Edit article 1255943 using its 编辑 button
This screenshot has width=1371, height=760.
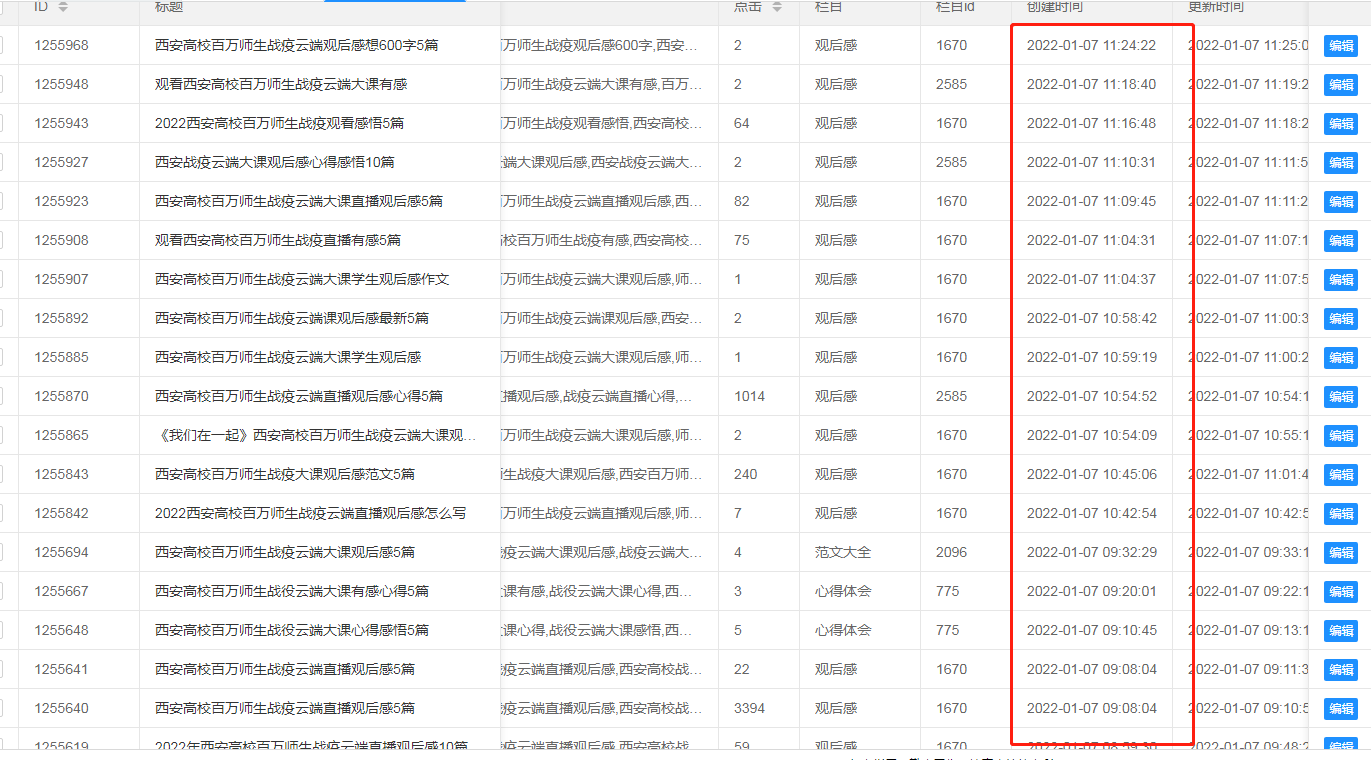(x=1340, y=123)
